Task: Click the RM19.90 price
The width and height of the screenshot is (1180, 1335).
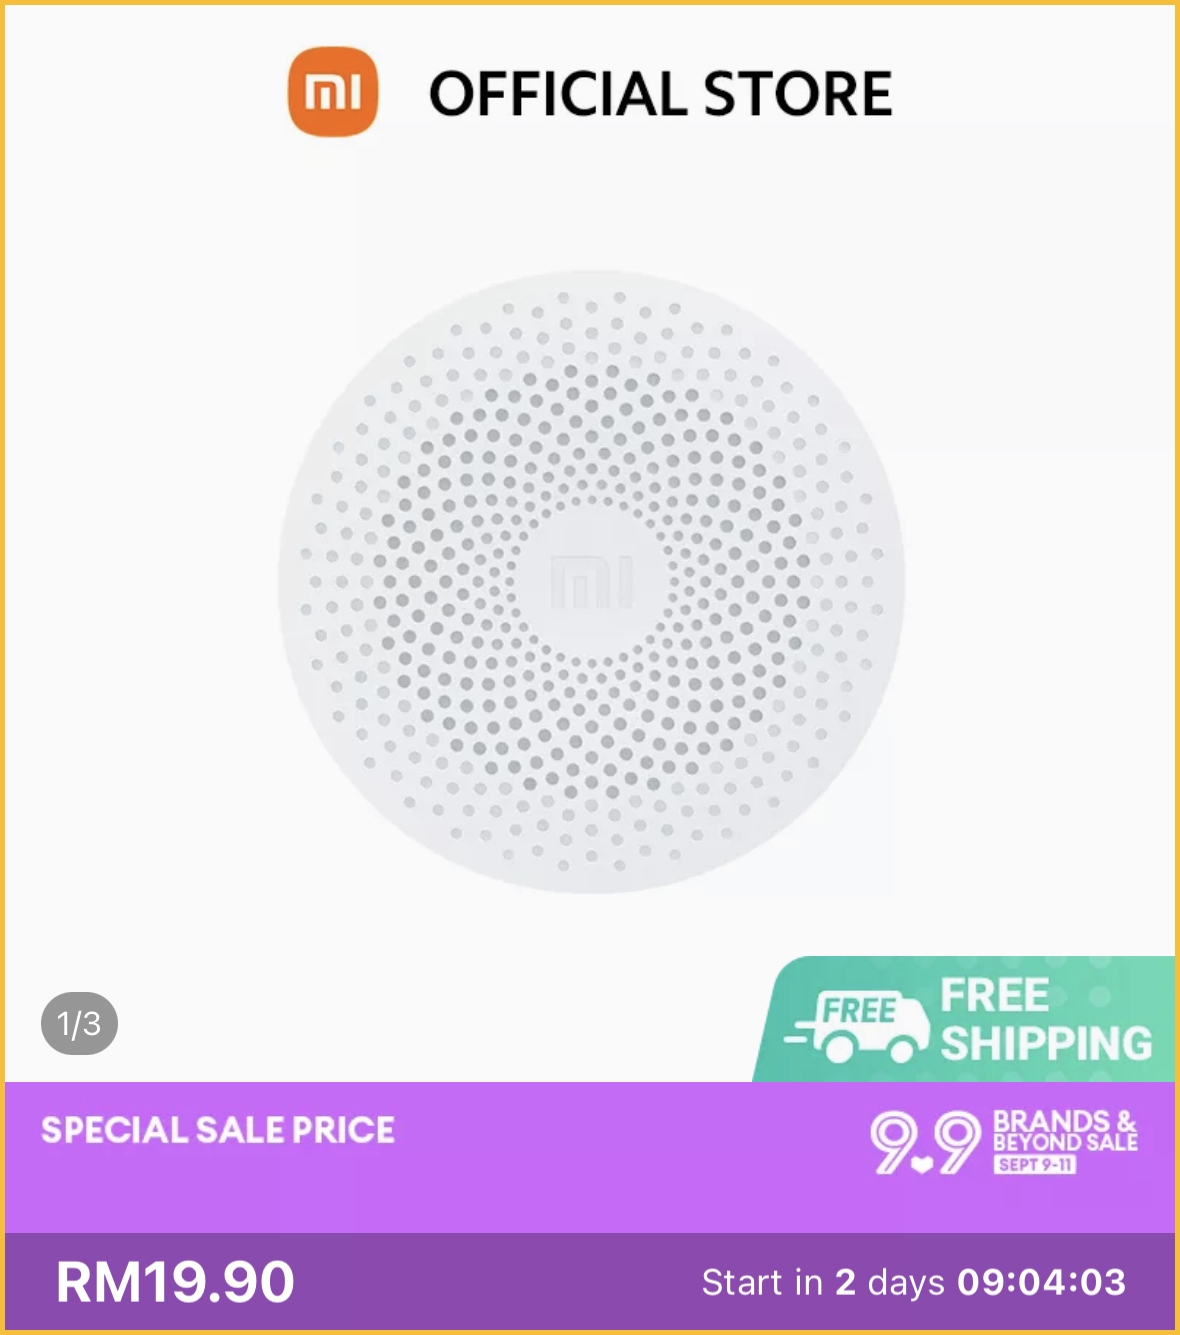Action: 176,1282
